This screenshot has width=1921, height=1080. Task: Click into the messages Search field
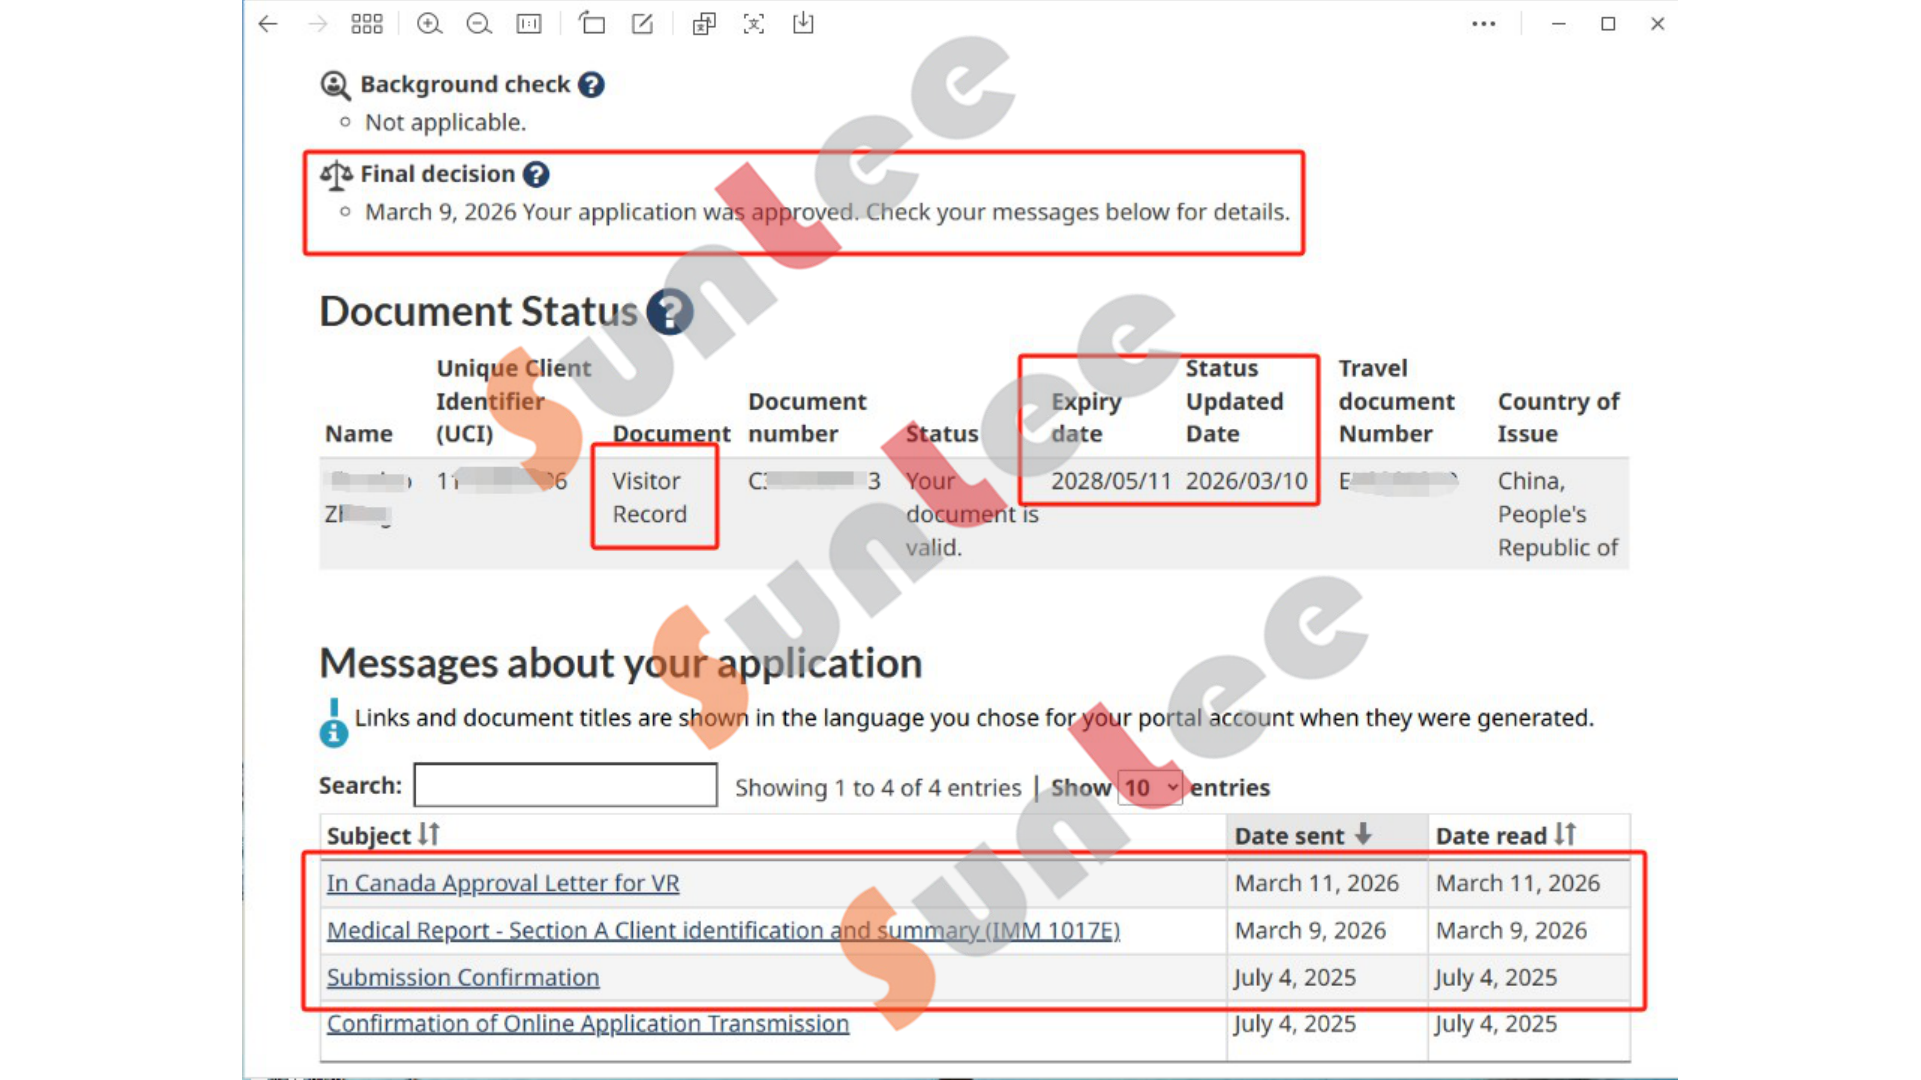(x=565, y=786)
